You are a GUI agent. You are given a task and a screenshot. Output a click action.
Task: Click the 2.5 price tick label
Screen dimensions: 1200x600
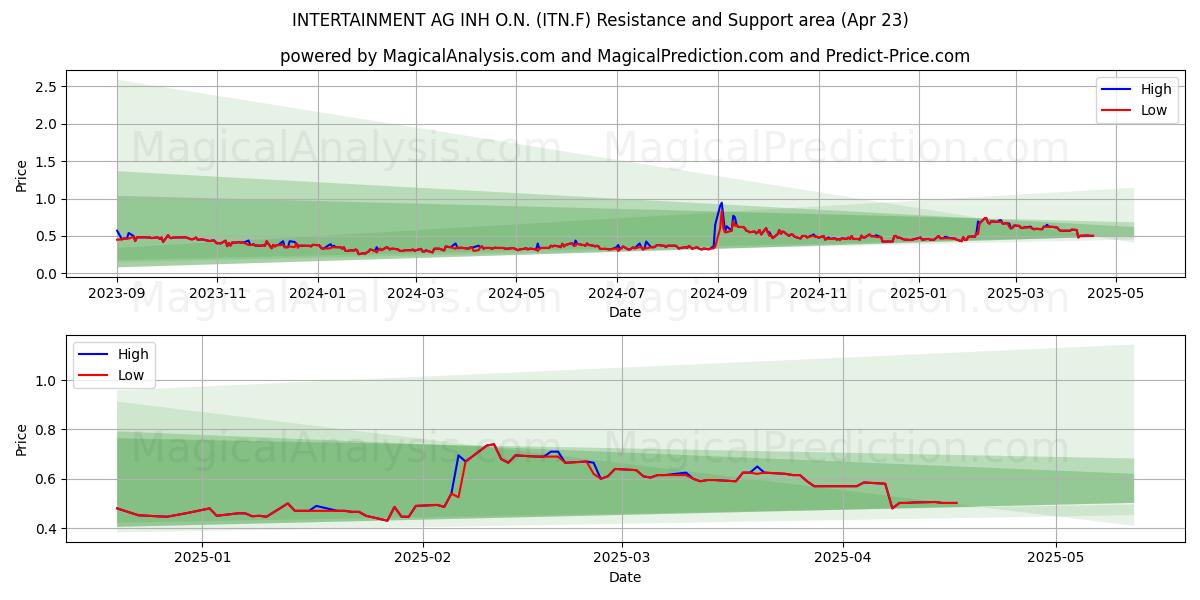(45, 87)
